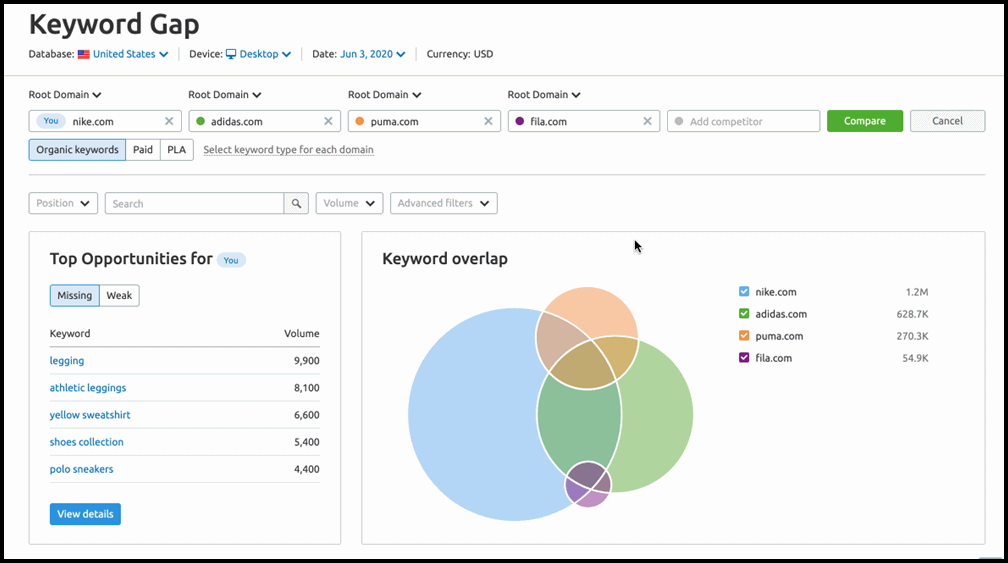Remove fila.com domain with its X icon

tap(647, 121)
